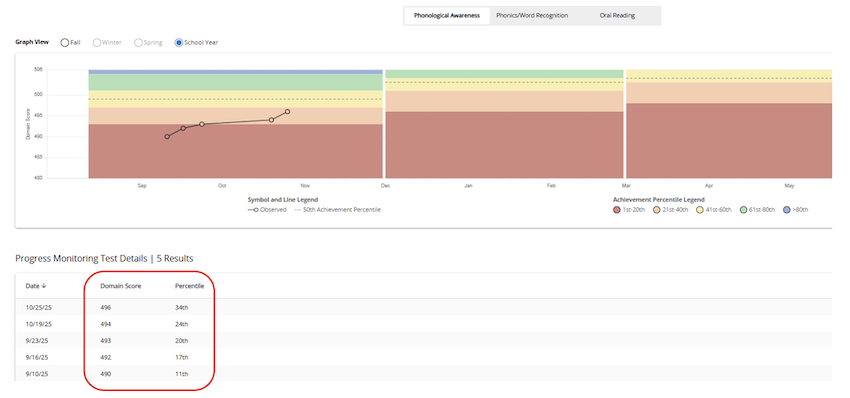Click the 1st-20th legend color swatch
This screenshot has height=398, width=850.
[616, 210]
